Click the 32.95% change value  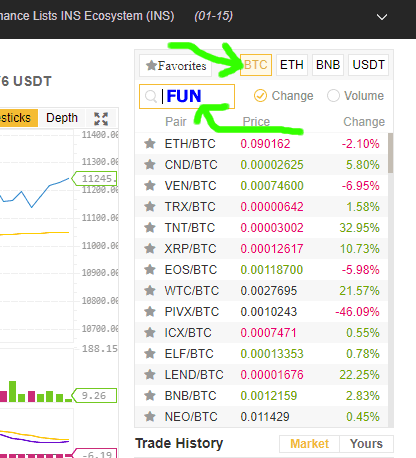pyautogui.click(x=359, y=228)
